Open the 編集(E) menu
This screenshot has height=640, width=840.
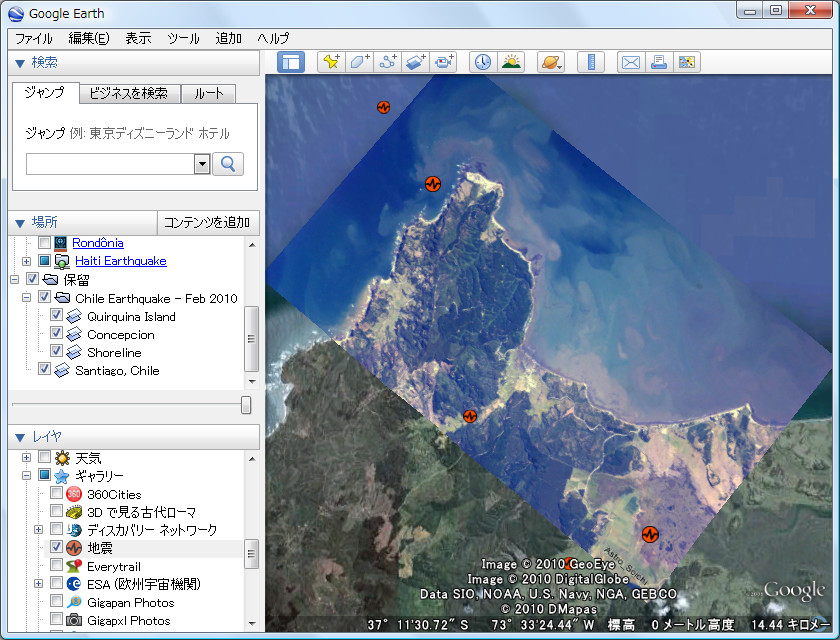pos(89,39)
